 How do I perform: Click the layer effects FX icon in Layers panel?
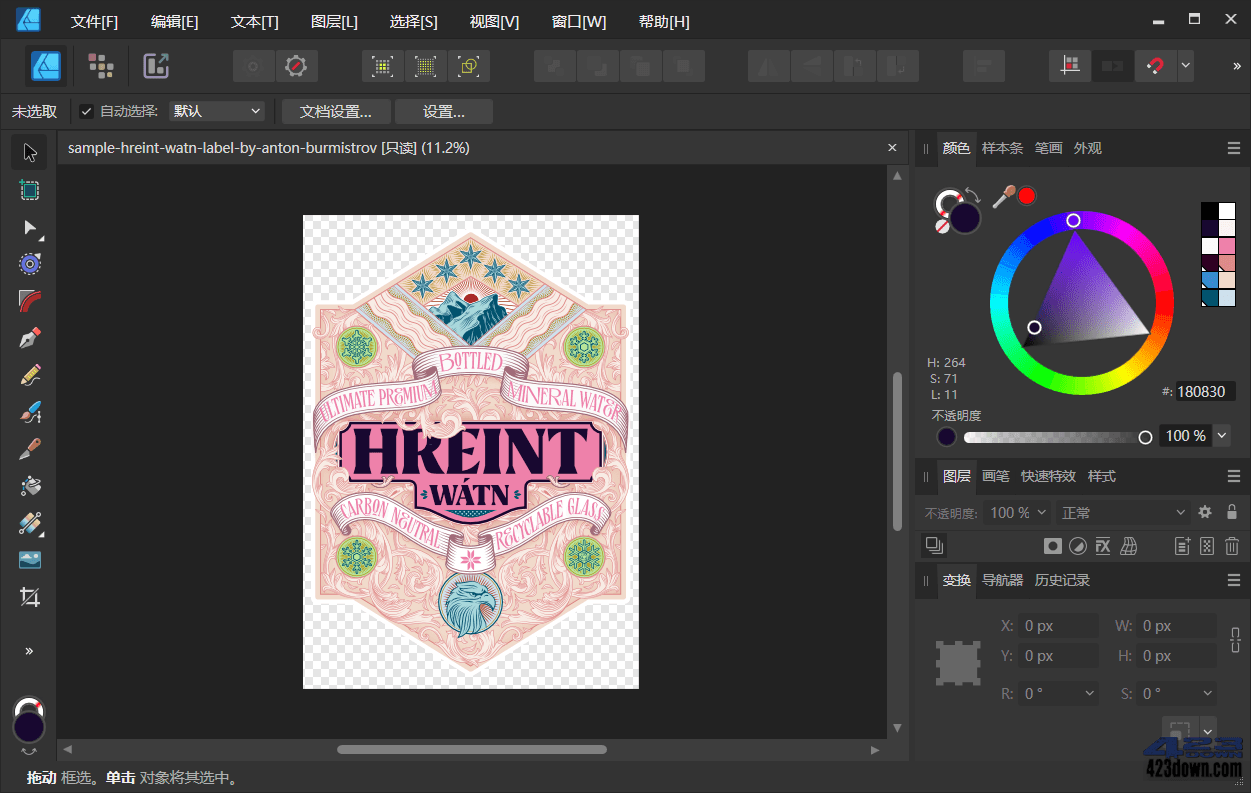pyautogui.click(x=1103, y=546)
